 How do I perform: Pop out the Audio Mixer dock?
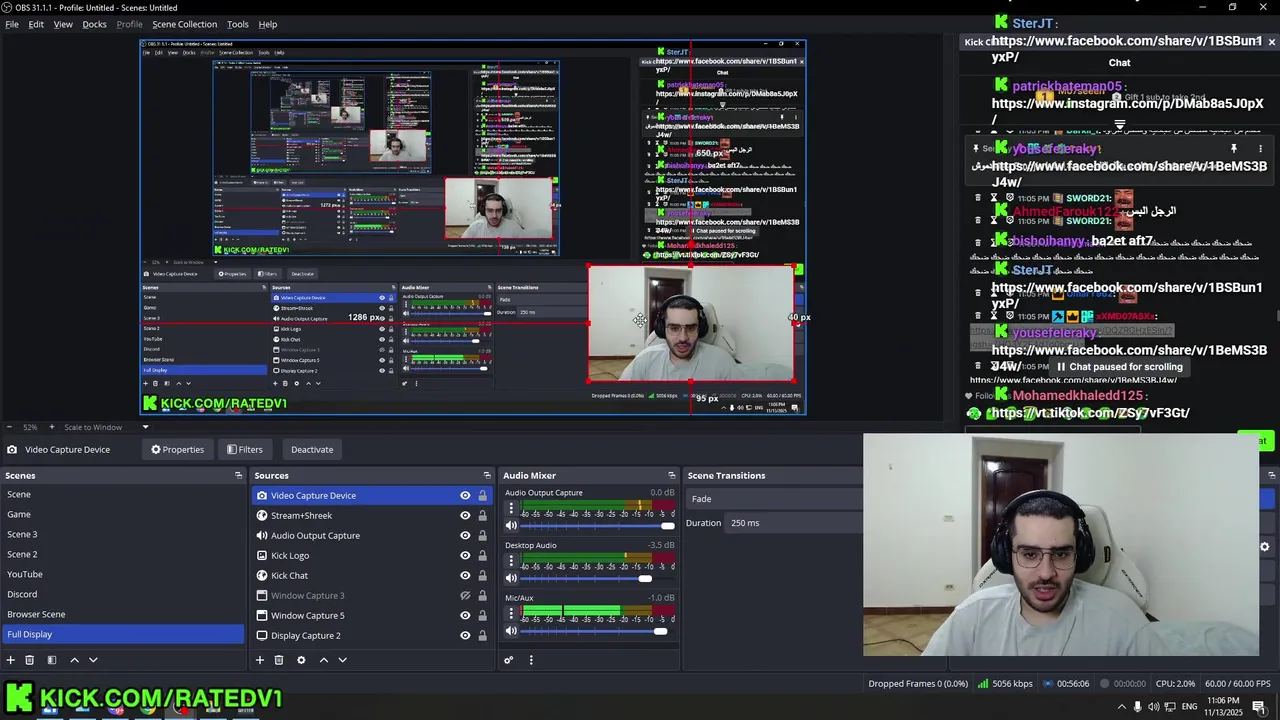point(671,475)
